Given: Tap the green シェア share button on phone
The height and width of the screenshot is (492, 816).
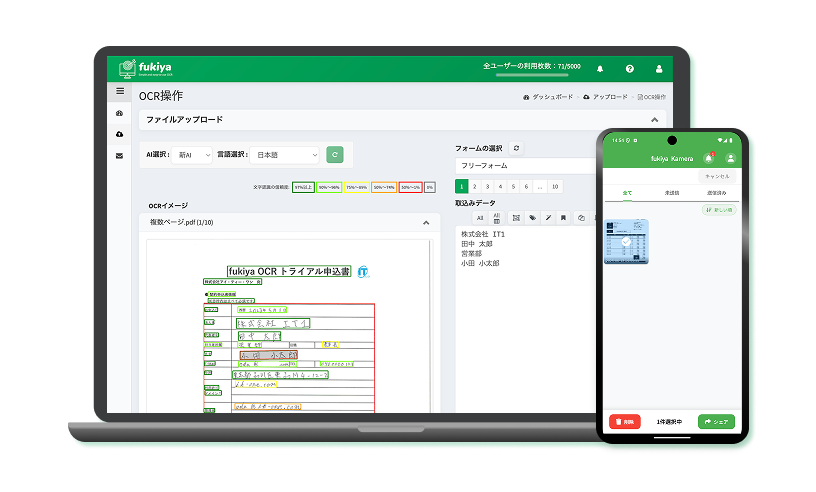Looking at the screenshot, I should [x=716, y=422].
